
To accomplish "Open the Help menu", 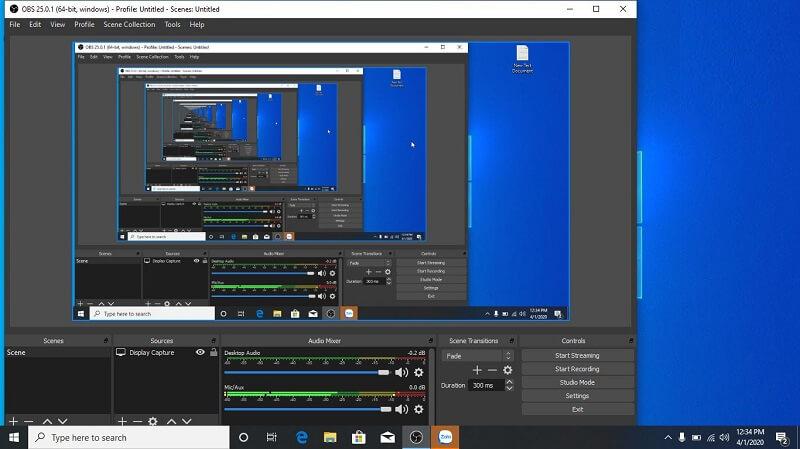I will click(197, 24).
